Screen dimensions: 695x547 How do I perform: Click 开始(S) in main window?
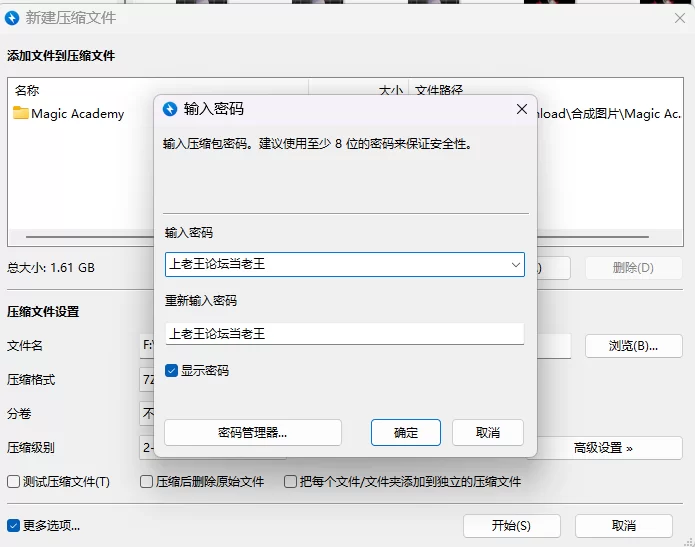click(x=511, y=526)
